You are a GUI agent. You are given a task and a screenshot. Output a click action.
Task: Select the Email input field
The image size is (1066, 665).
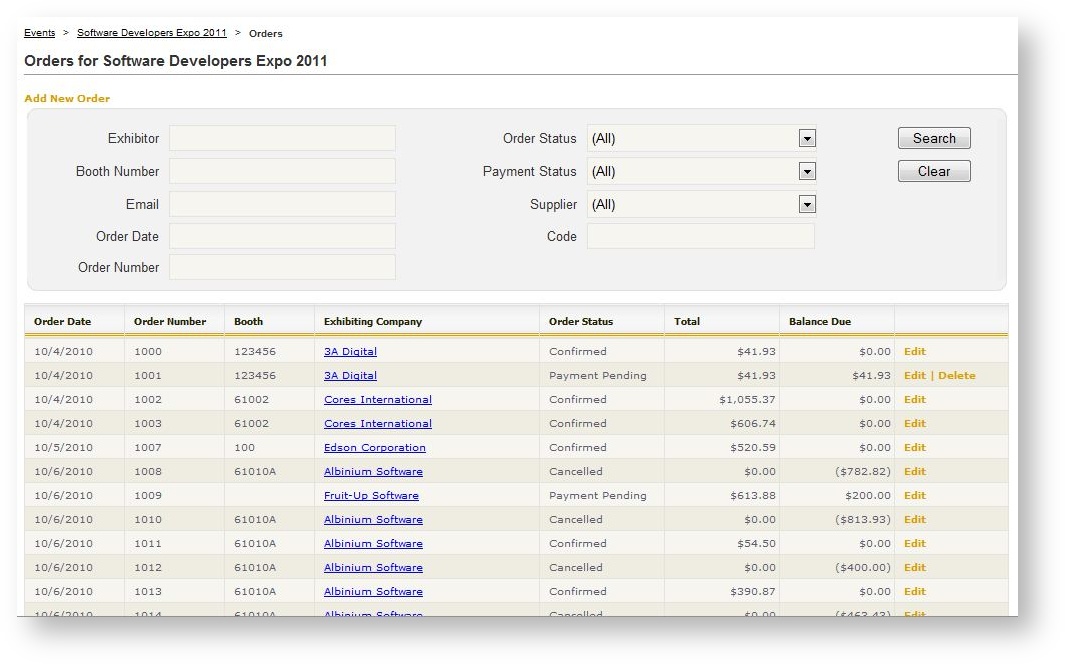(x=282, y=204)
